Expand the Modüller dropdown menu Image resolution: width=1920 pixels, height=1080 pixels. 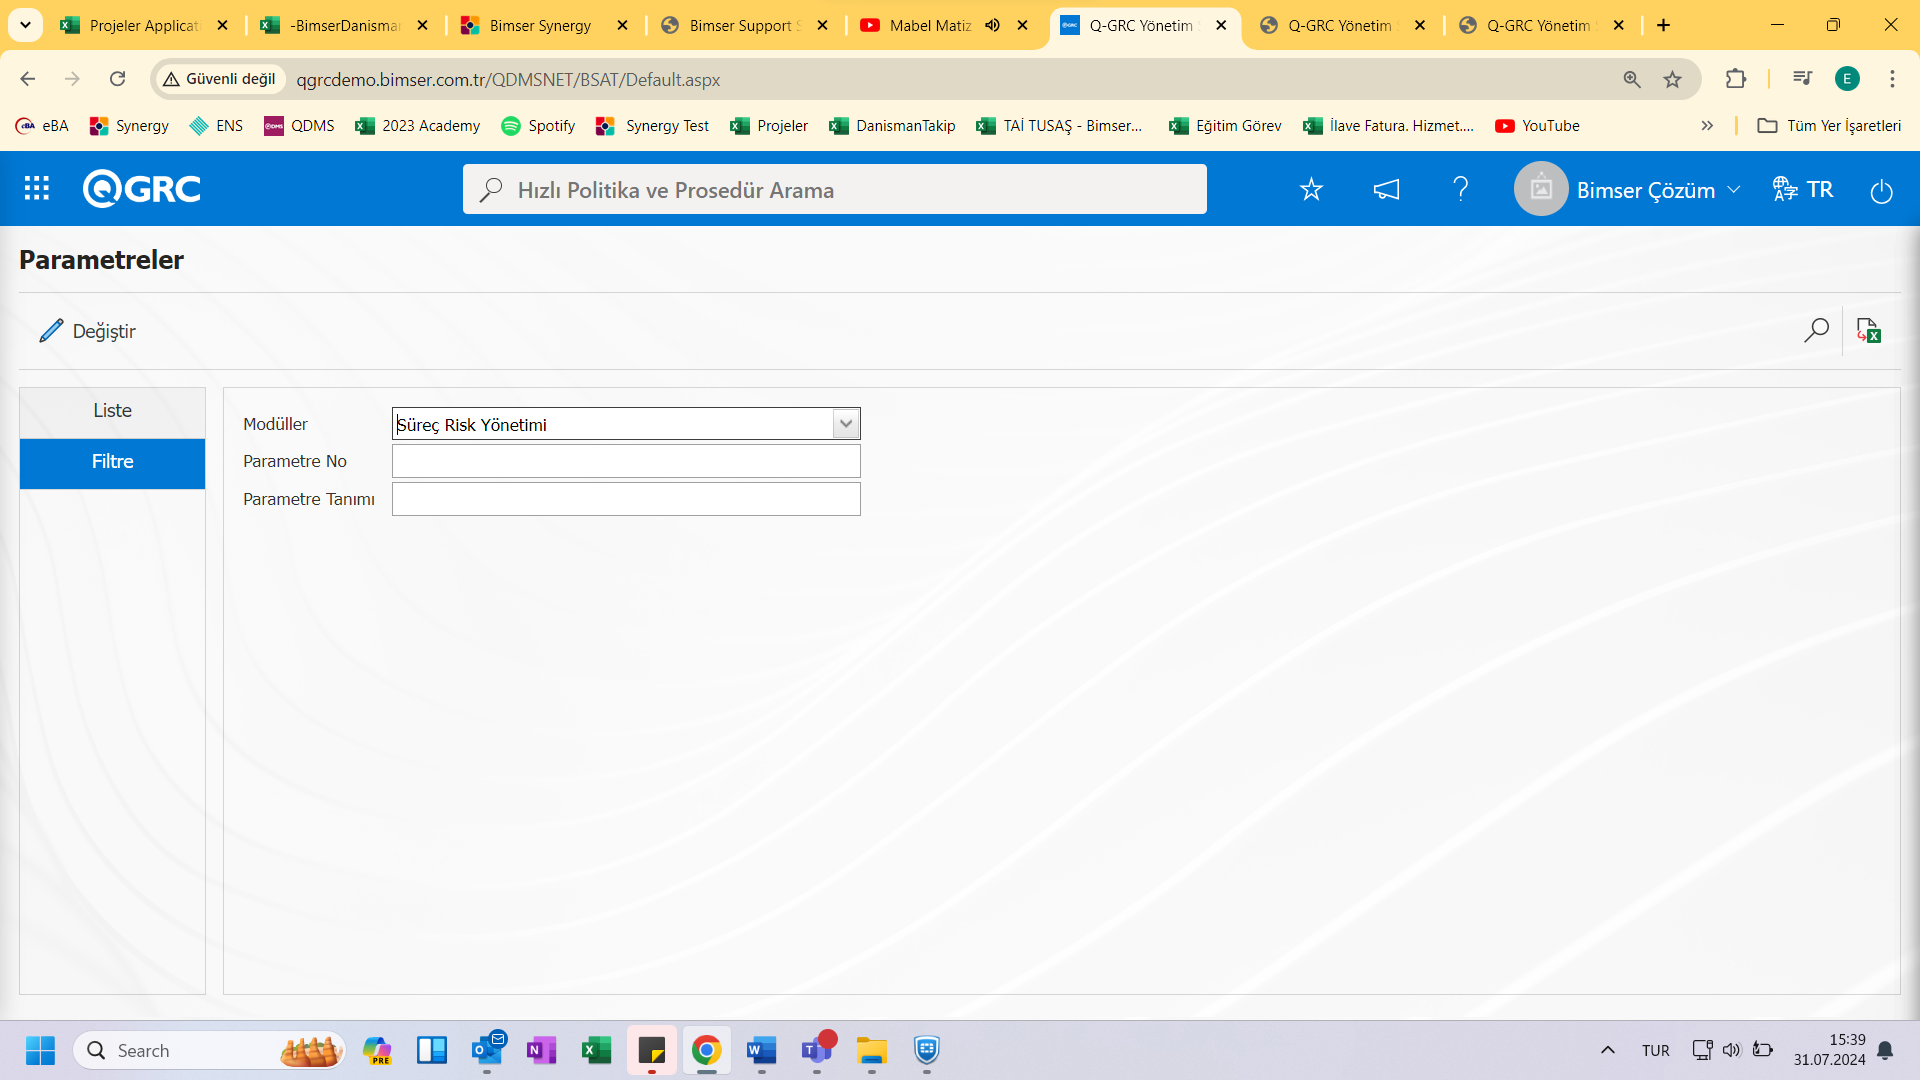tap(845, 423)
